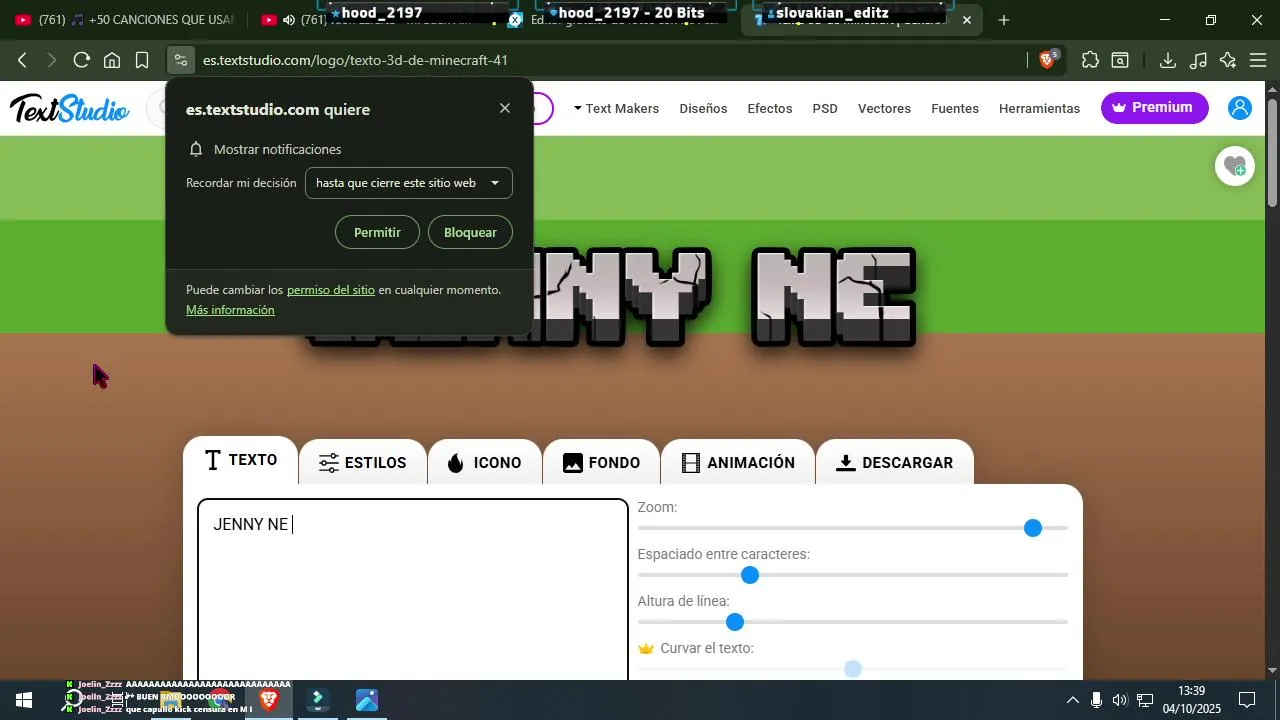Click the 'Mostrar notificaciones' text

coord(277,149)
